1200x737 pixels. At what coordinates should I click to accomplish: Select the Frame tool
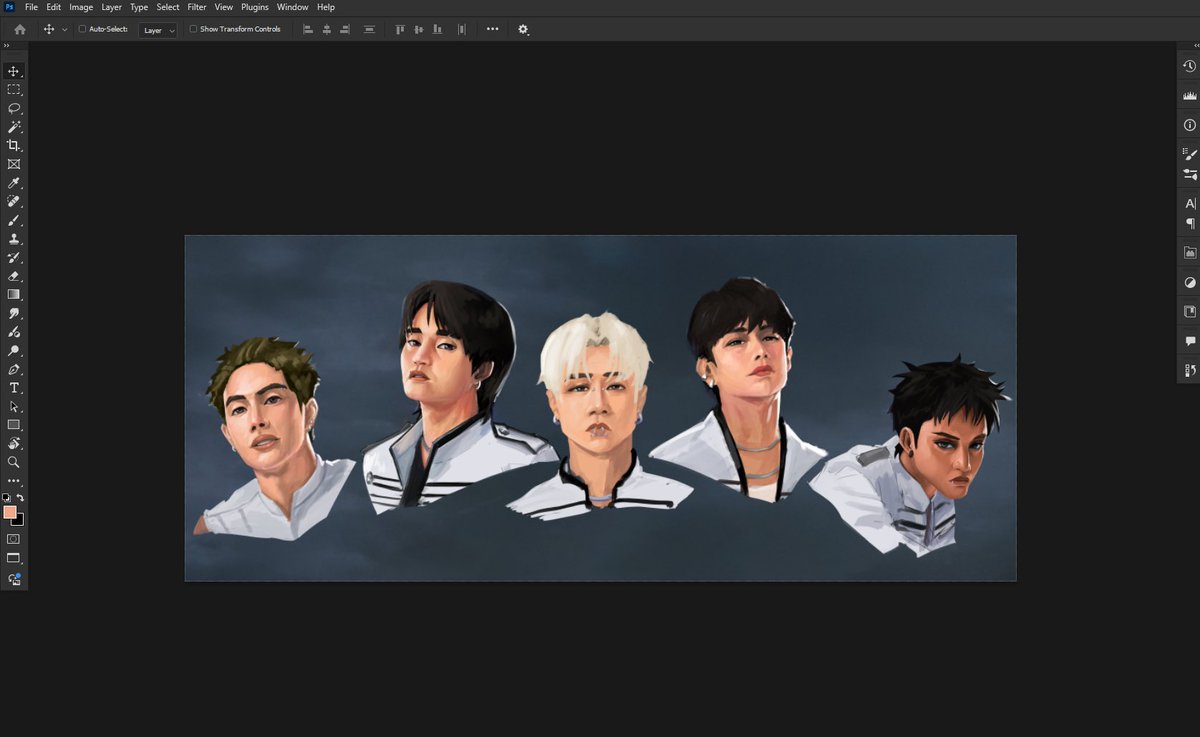14,164
